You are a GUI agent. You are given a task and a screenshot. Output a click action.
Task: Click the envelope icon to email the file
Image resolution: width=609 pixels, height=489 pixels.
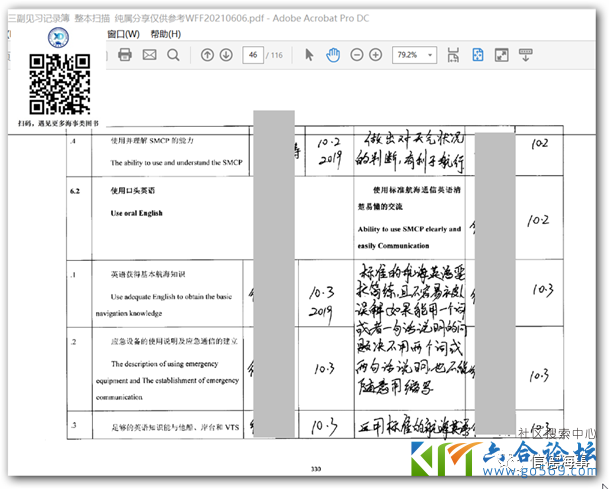(x=149, y=54)
